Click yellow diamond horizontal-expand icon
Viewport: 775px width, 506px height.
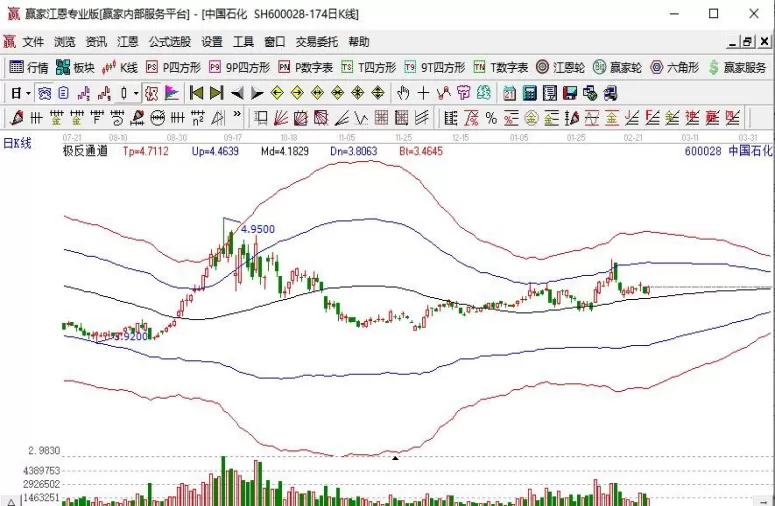(x=317, y=93)
